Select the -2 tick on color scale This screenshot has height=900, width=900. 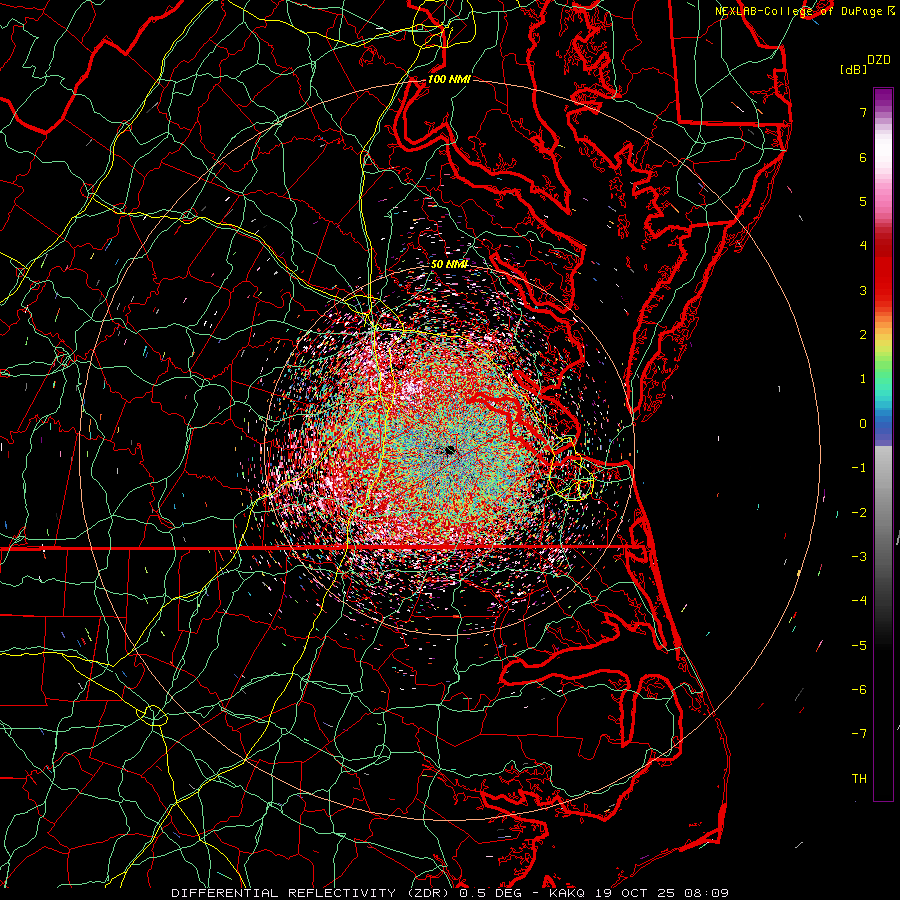tap(859, 513)
